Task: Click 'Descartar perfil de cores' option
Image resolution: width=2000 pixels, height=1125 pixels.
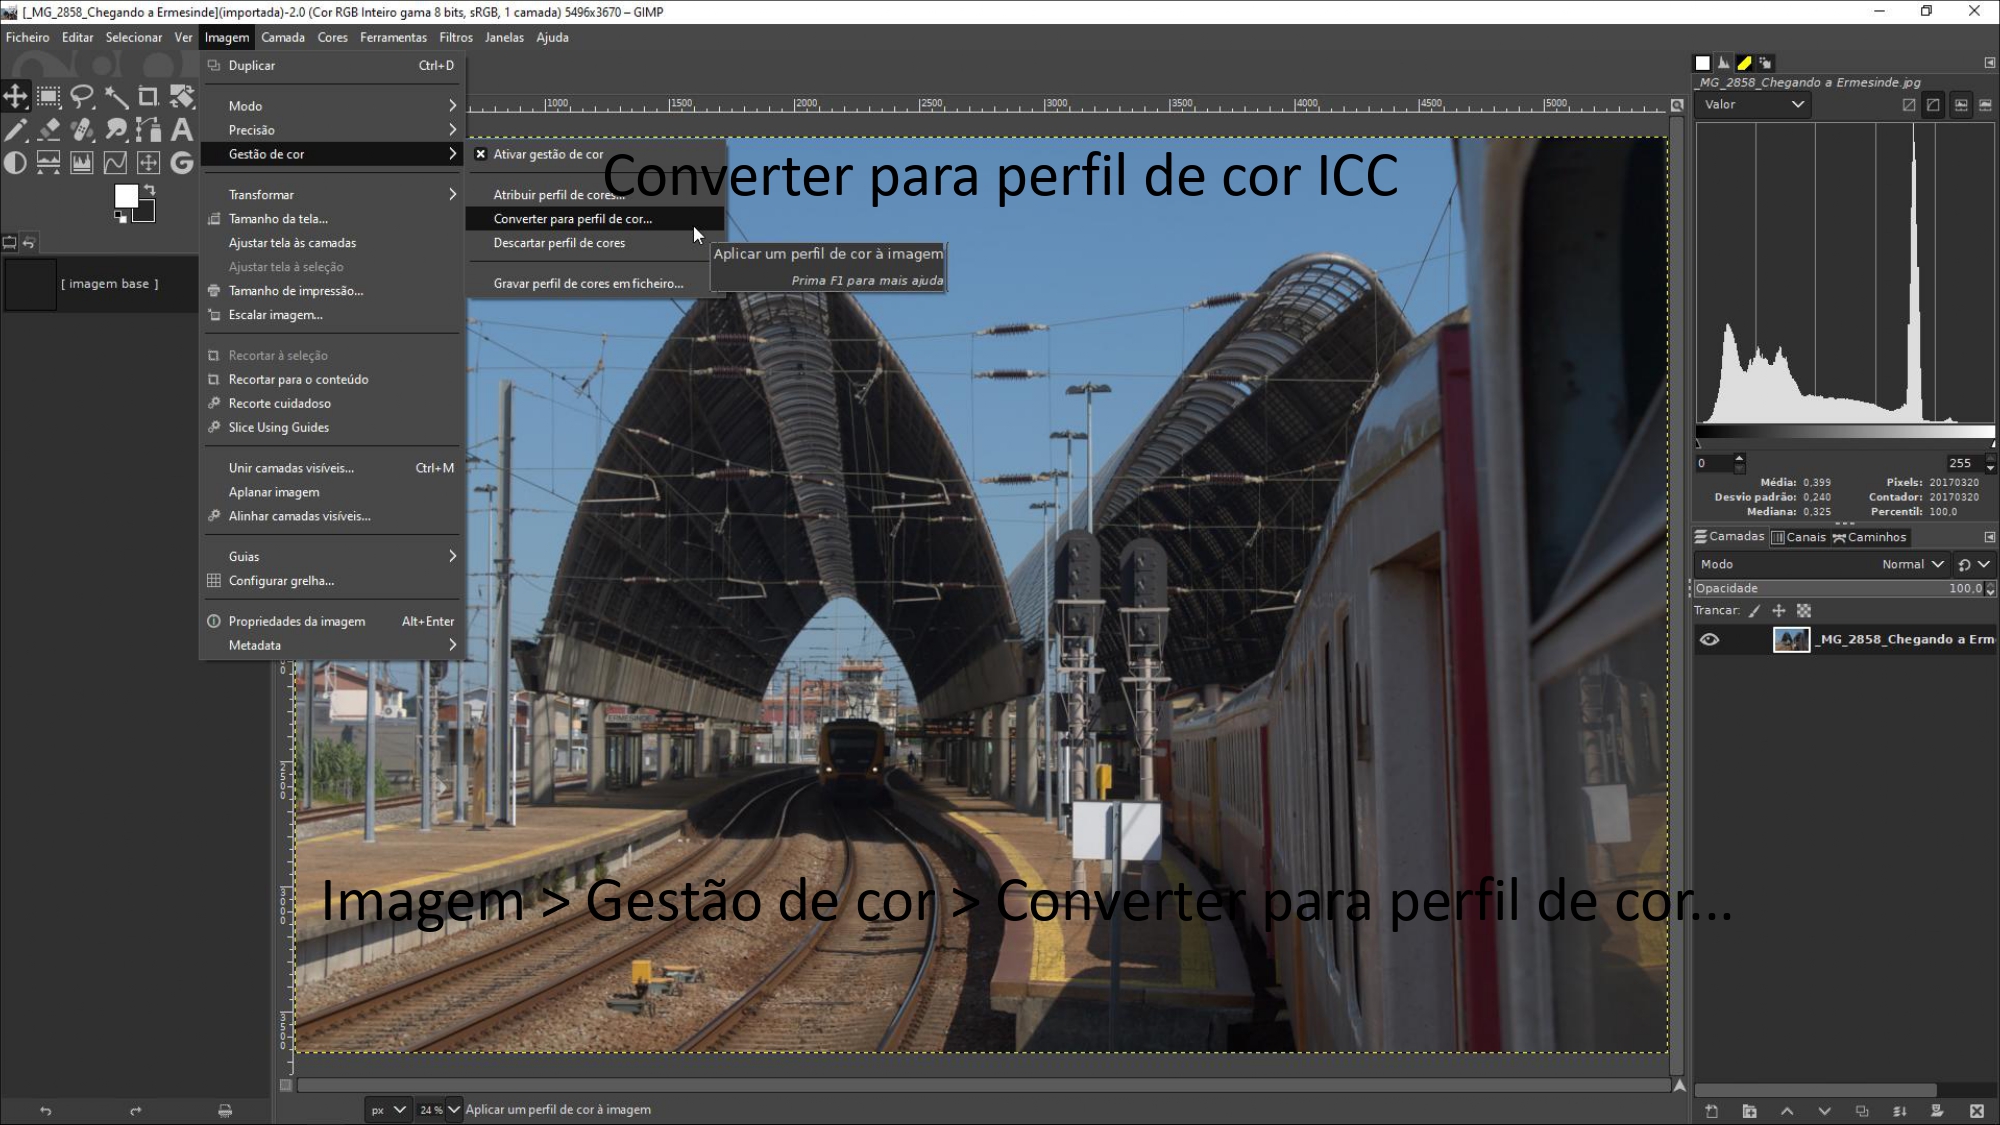Action: 559,243
